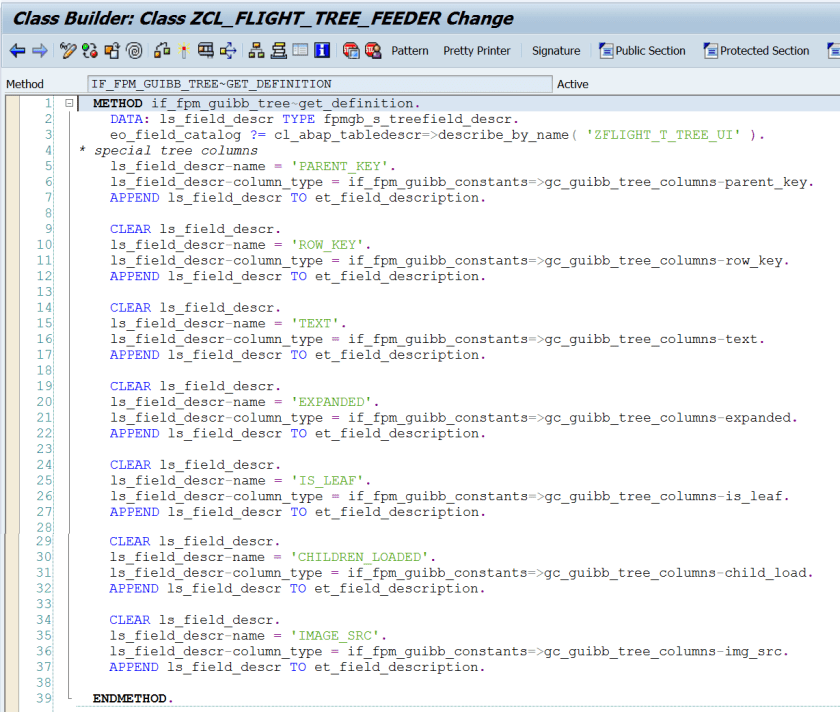Click the Active/Inactive switch icon
The width and height of the screenshot is (840, 712).
[90, 51]
